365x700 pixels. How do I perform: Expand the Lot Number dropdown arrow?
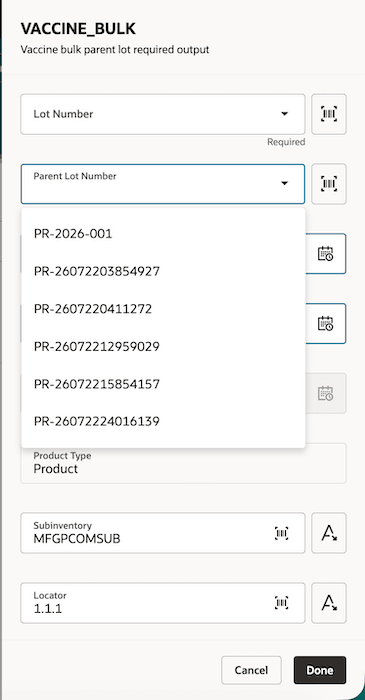(x=284, y=114)
